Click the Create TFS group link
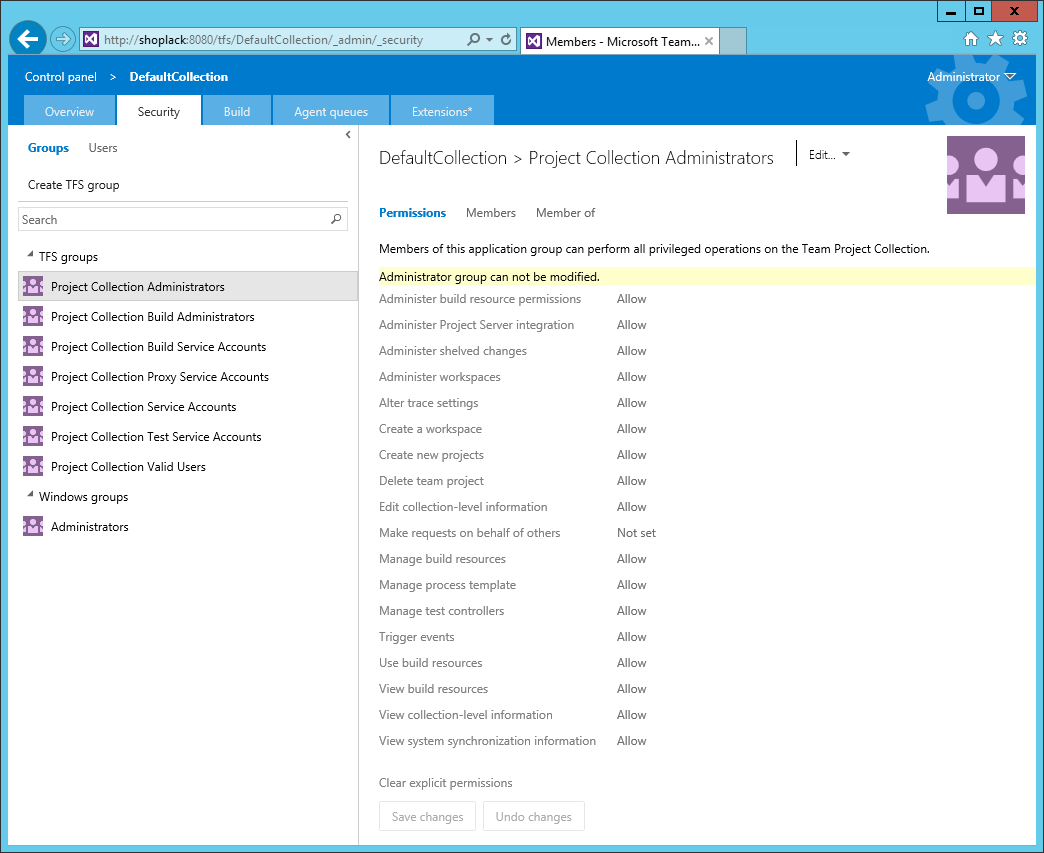 point(74,185)
